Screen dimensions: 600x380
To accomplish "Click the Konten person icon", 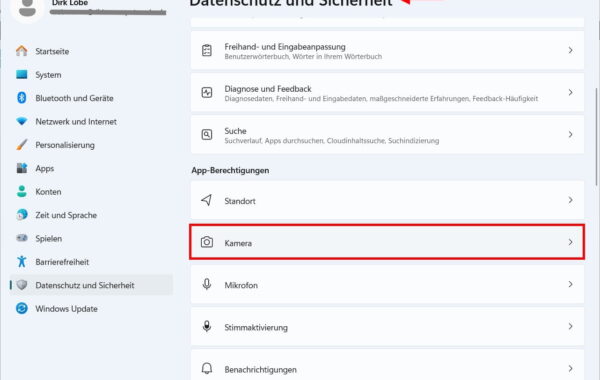I will click(22, 191).
